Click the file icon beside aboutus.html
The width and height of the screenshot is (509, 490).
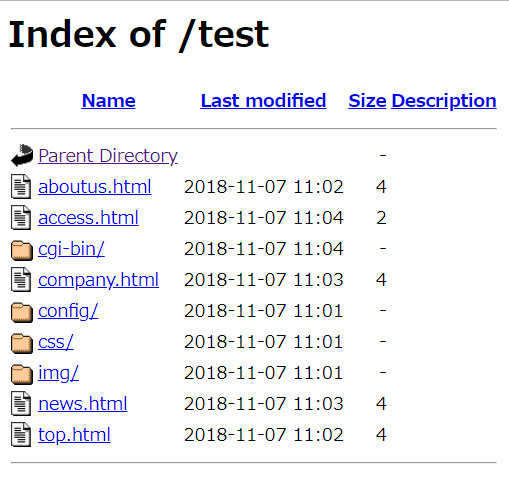[21, 186]
